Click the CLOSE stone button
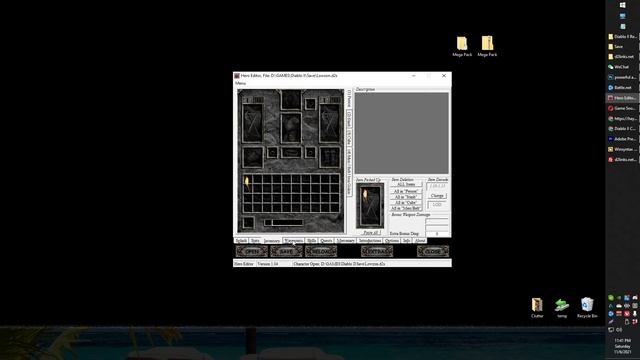The image size is (640, 360). pos(433,251)
